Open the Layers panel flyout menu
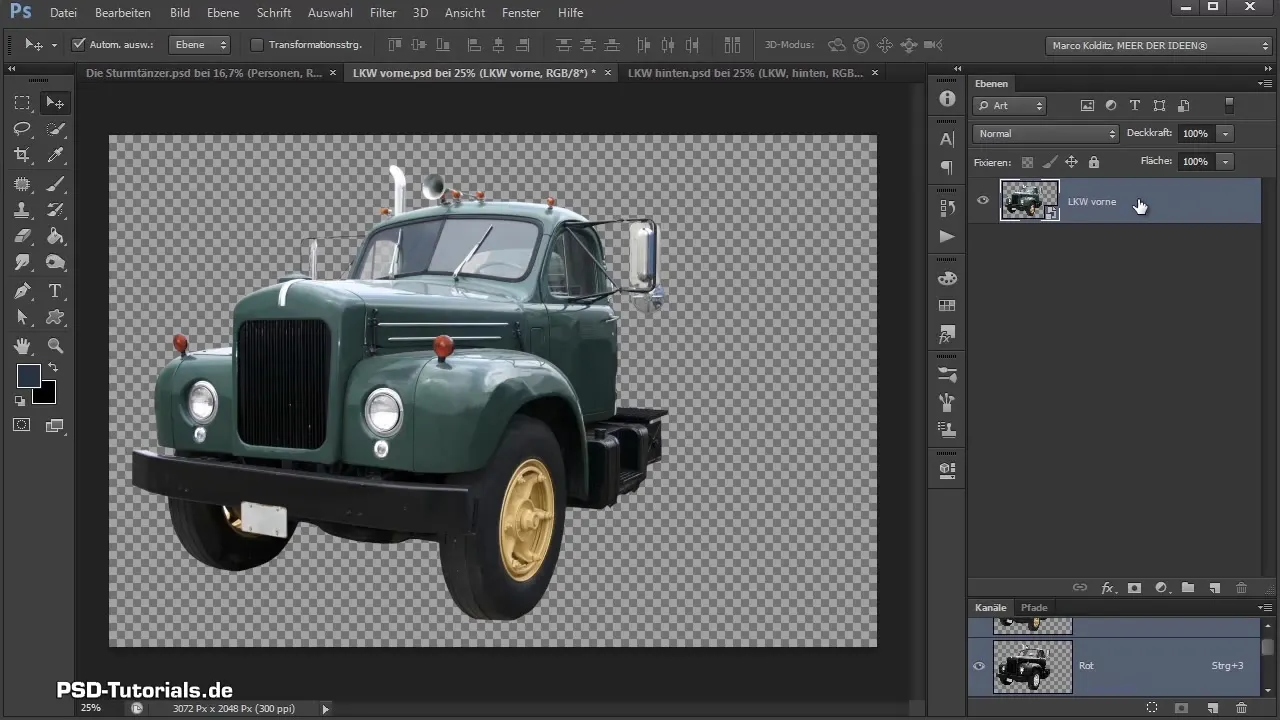Screen dimensions: 1280x720 pos(1265,83)
